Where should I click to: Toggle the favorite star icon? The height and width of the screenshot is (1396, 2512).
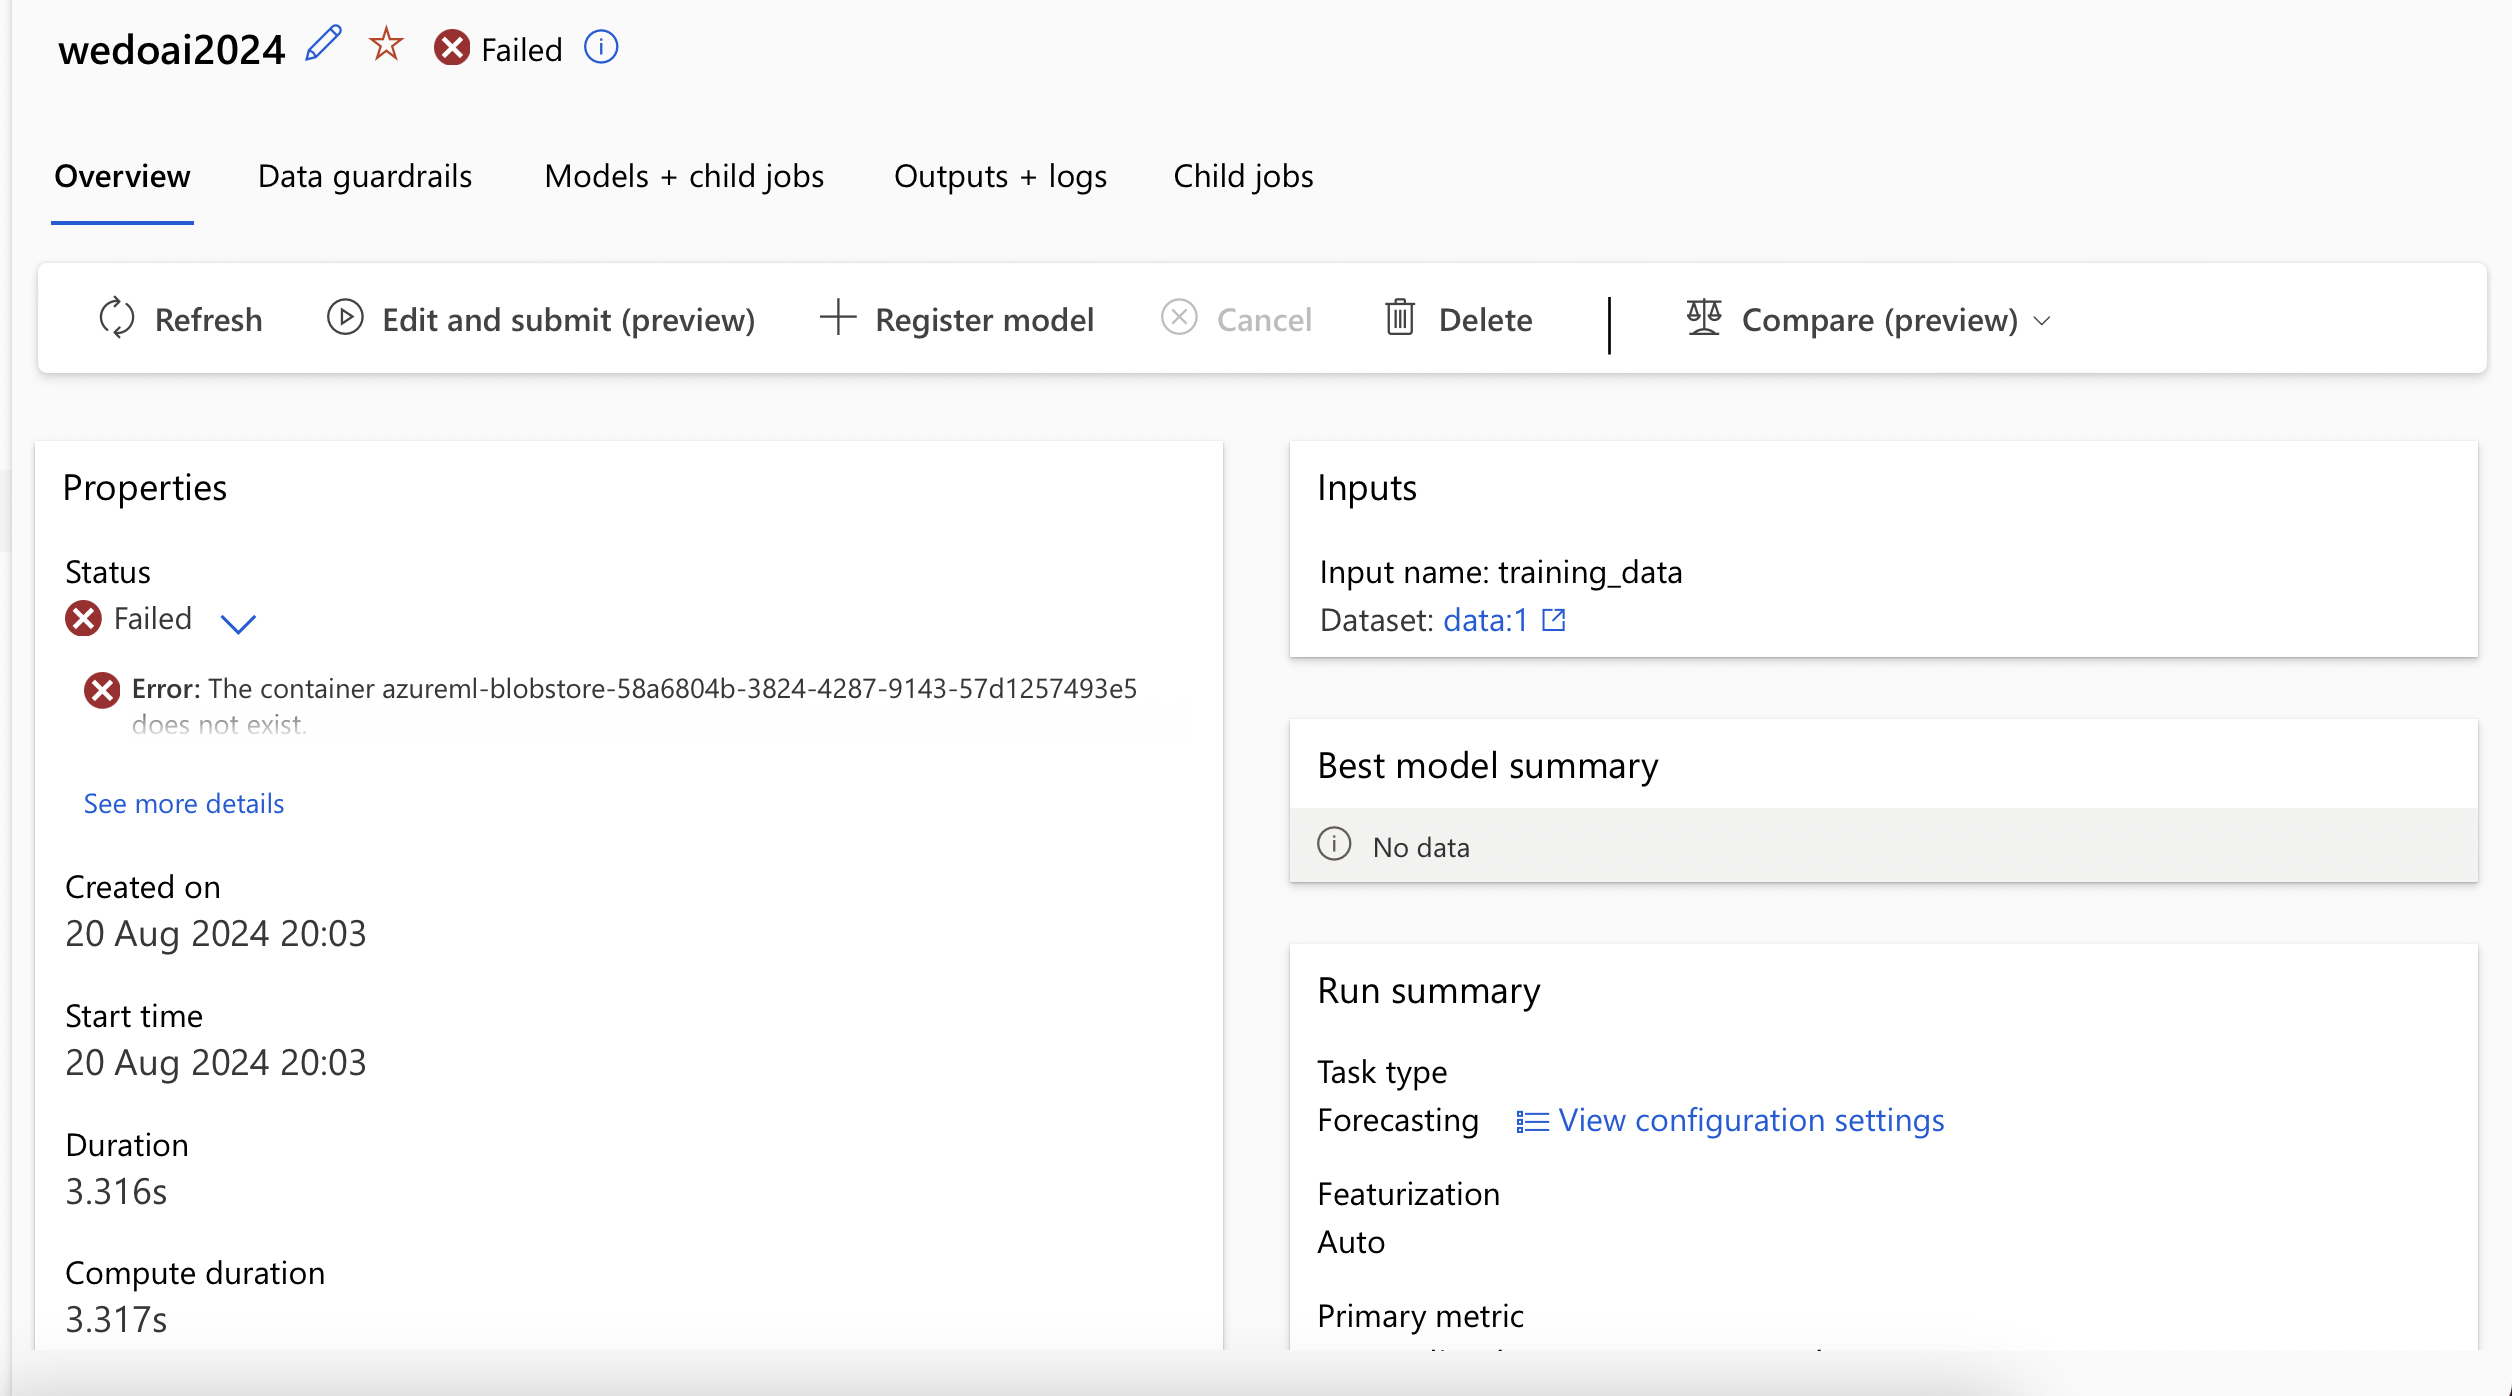(x=386, y=45)
